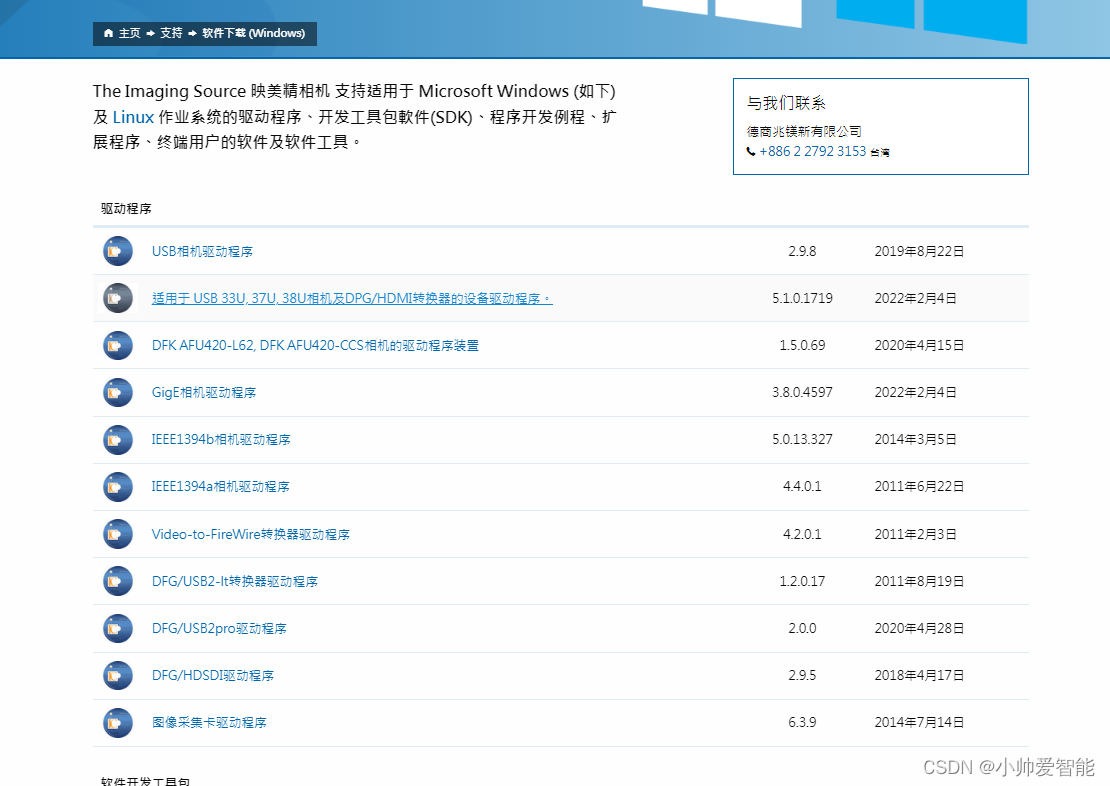Click version number 5.0.13.327
The image size is (1110, 786).
pyautogui.click(x=802, y=440)
